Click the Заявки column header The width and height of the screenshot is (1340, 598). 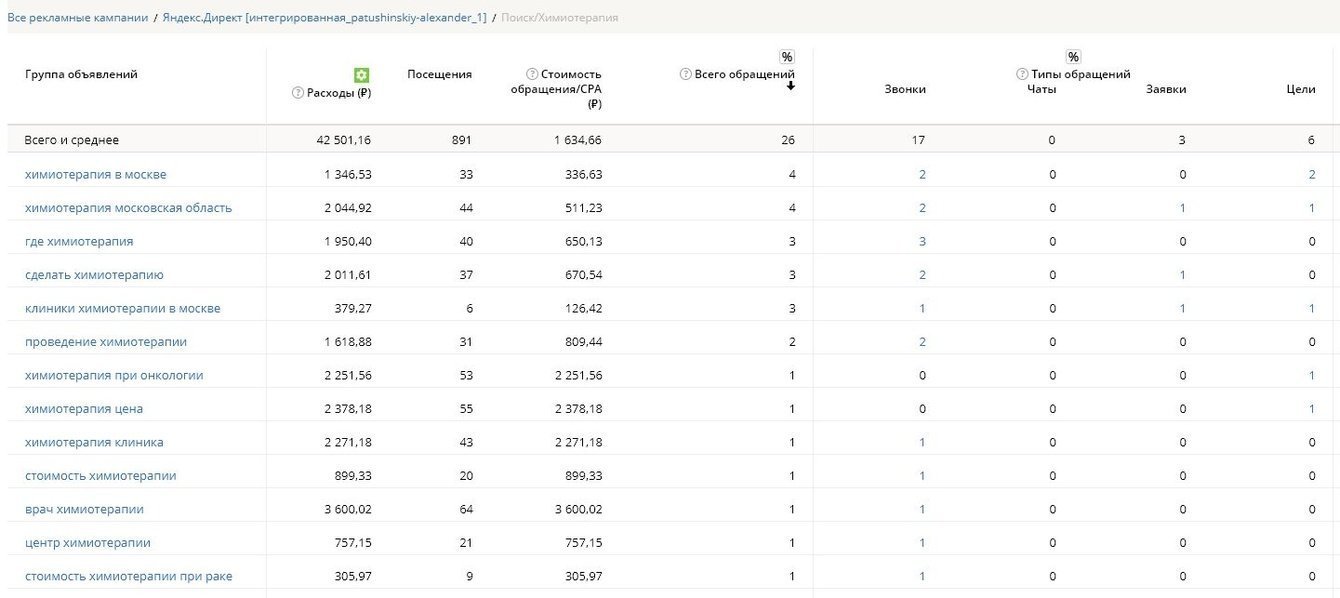pos(1166,89)
